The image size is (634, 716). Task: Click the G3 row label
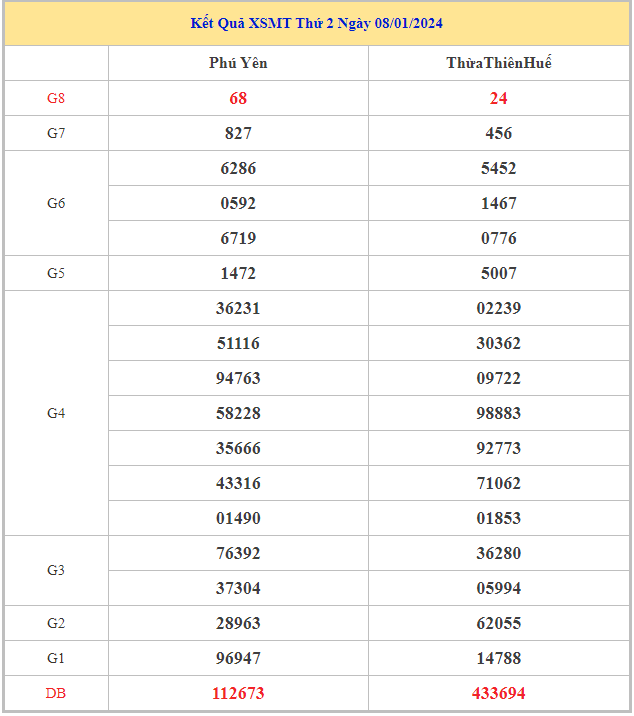click(x=56, y=570)
